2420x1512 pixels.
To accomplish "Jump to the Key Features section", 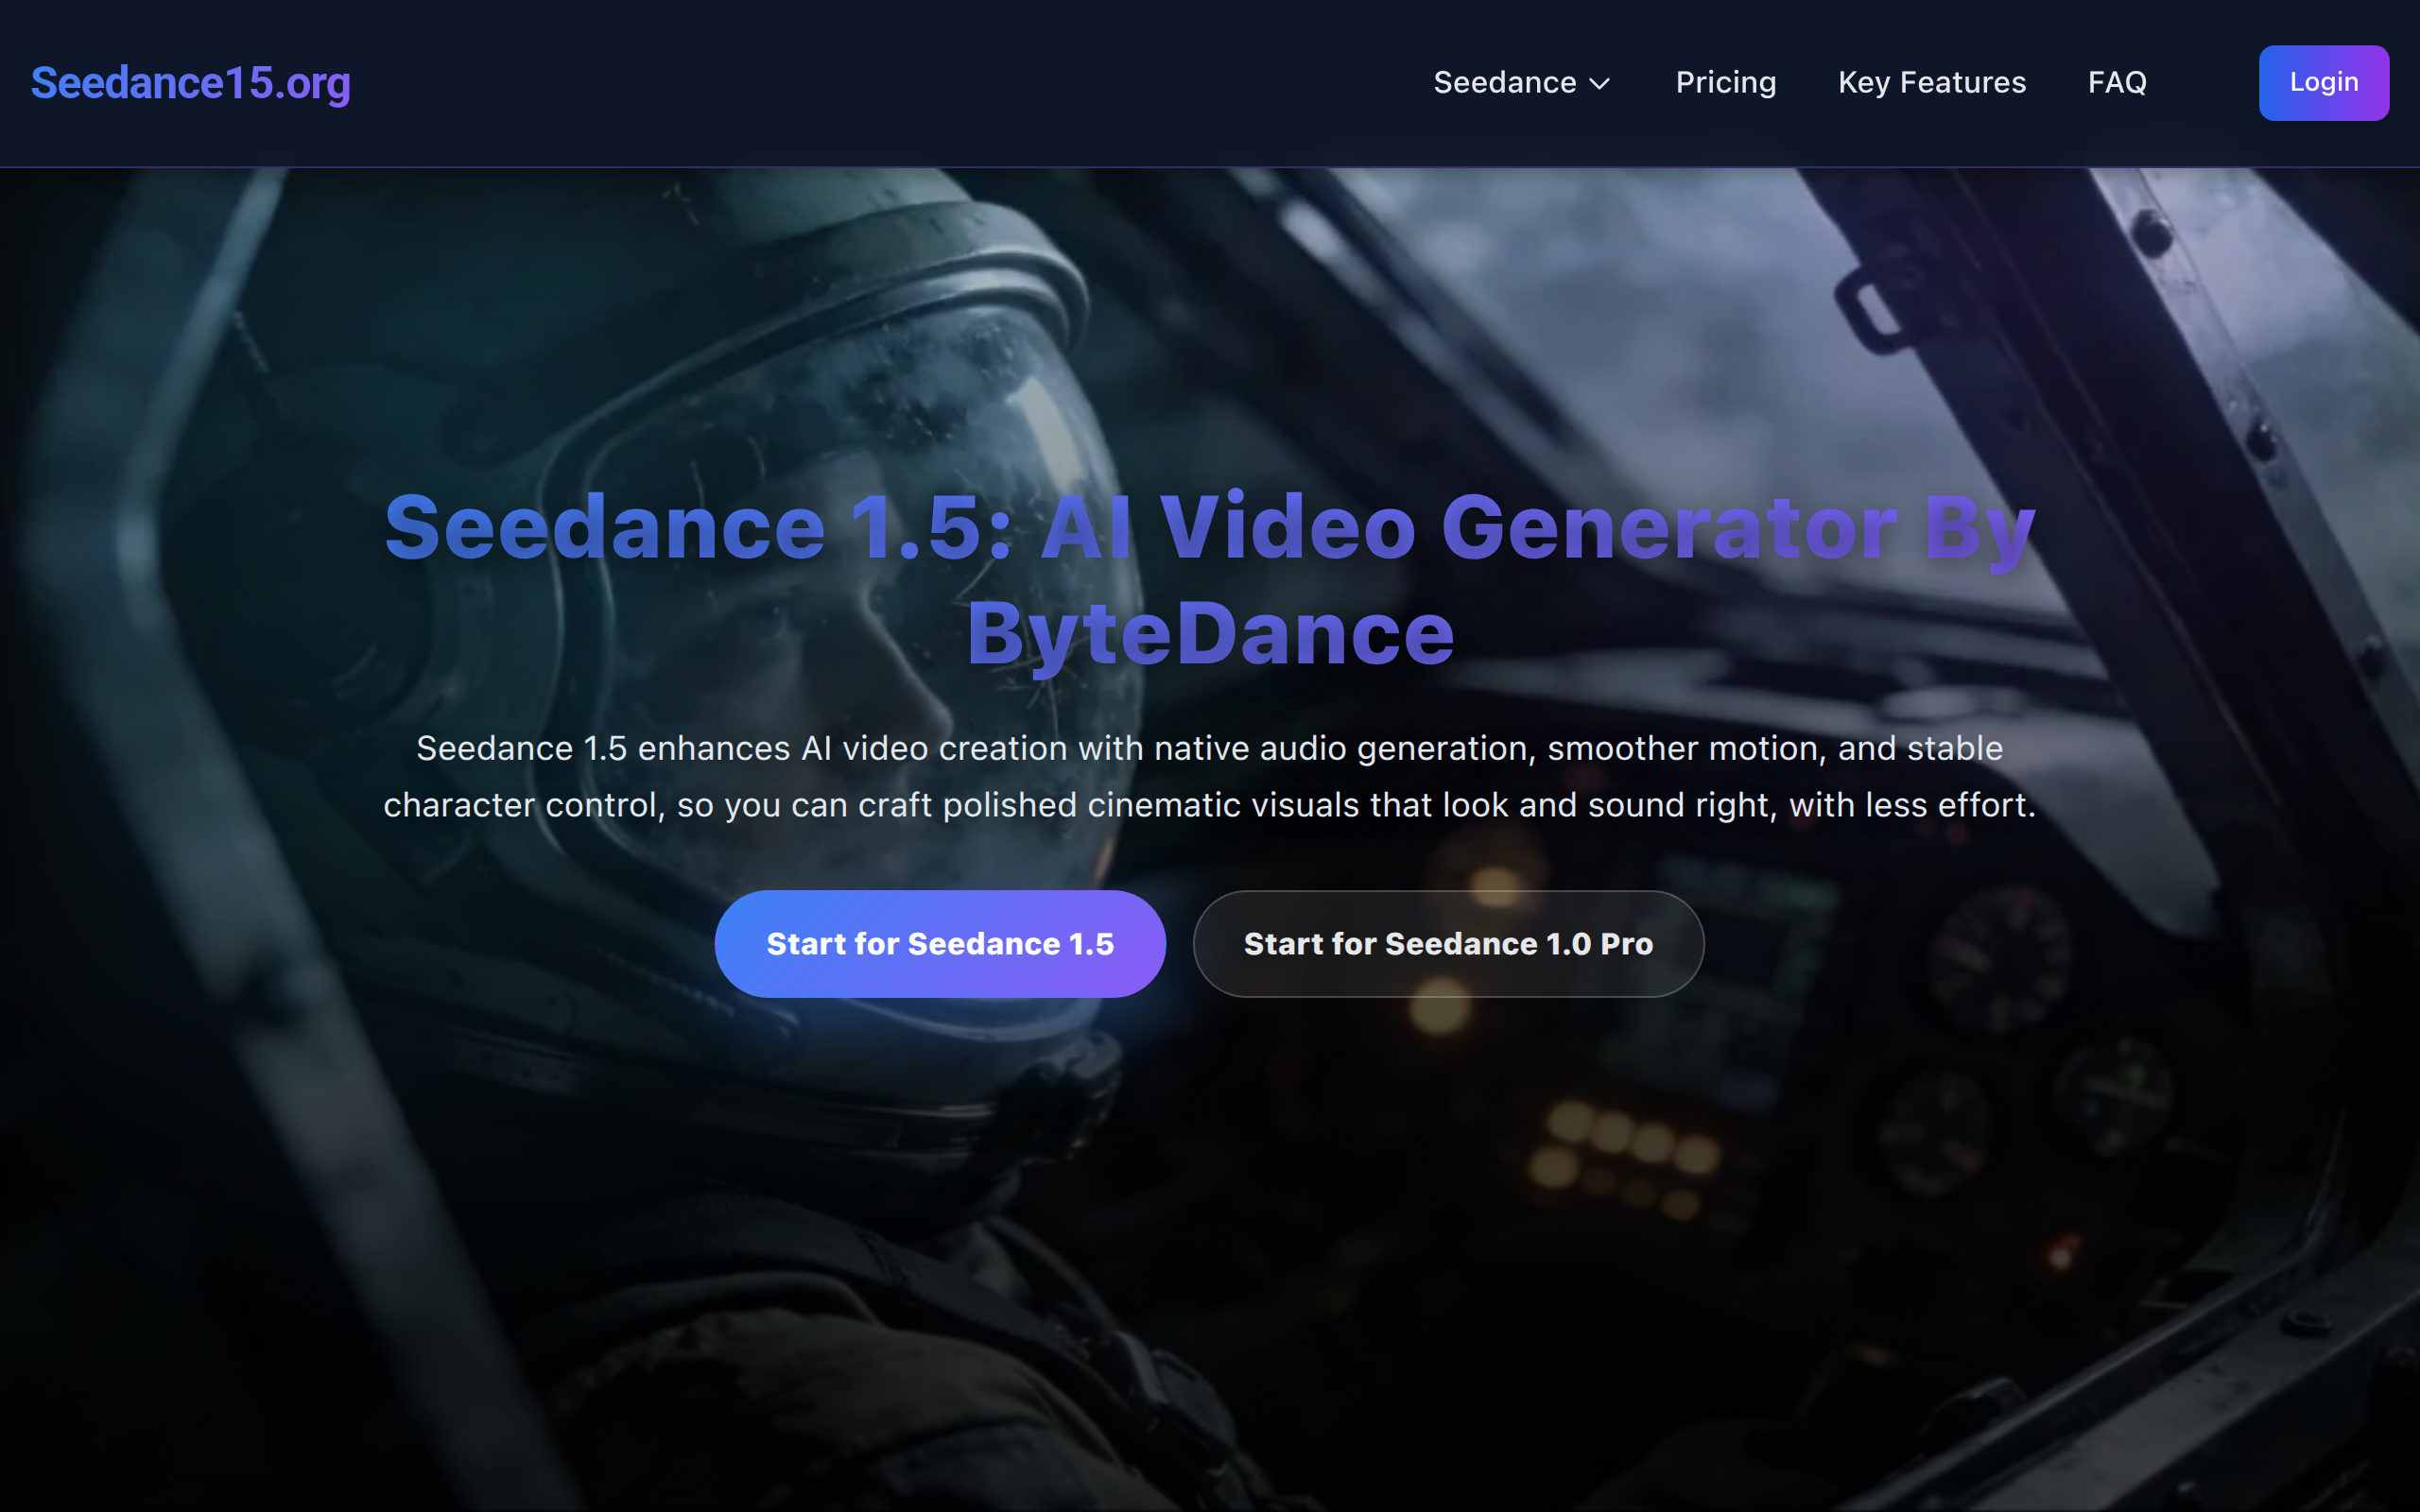I will 1931,83.
